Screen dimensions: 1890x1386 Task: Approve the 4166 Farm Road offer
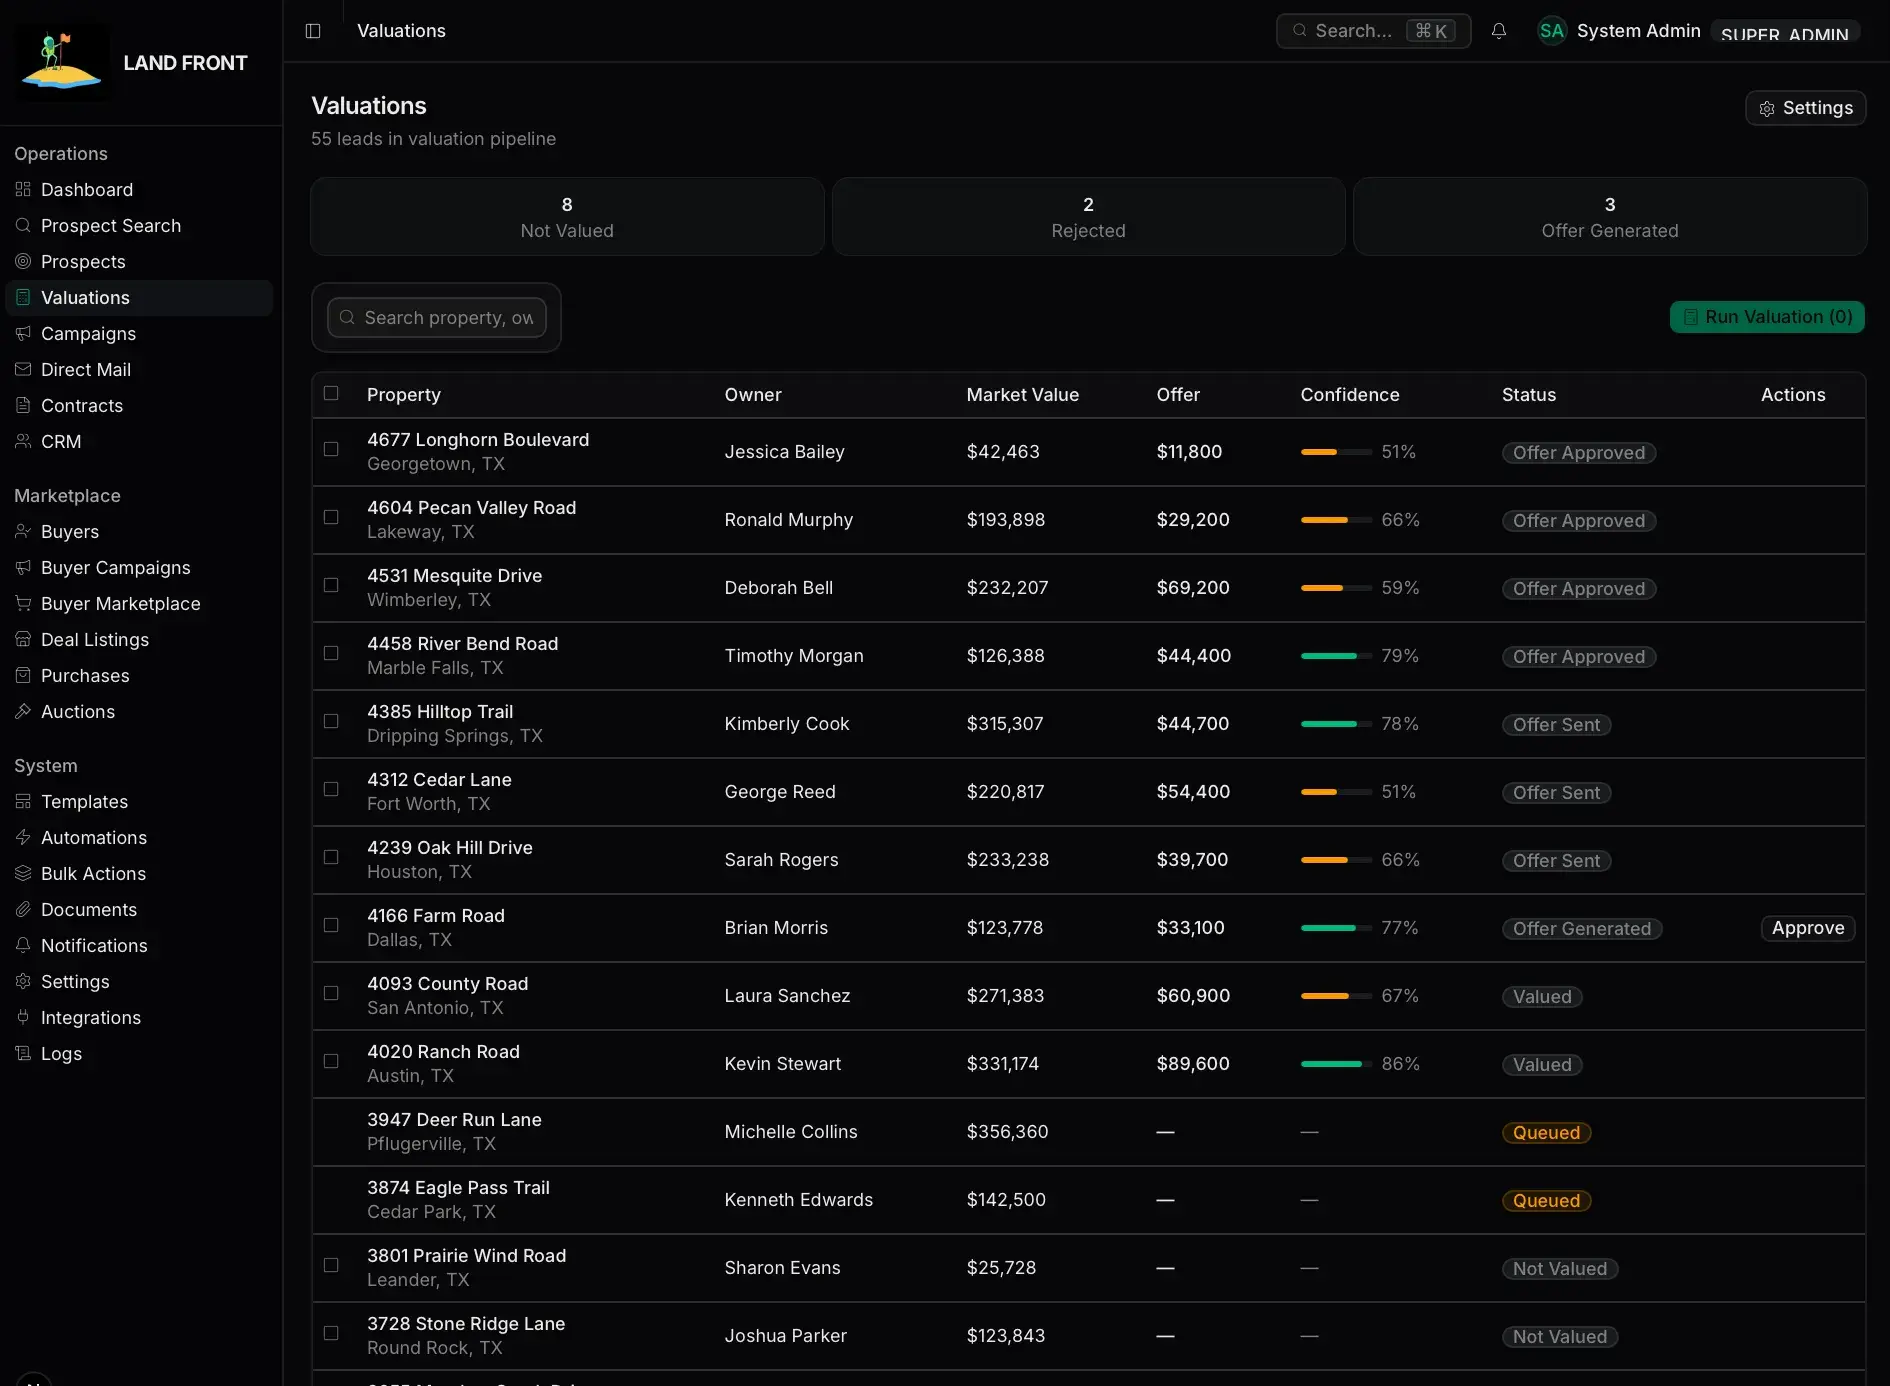(x=1808, y=928)
